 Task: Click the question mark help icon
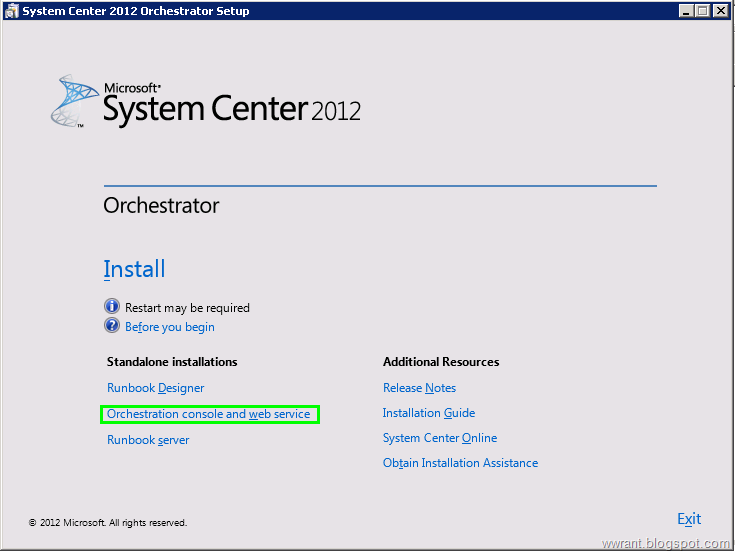coord(112,325)
